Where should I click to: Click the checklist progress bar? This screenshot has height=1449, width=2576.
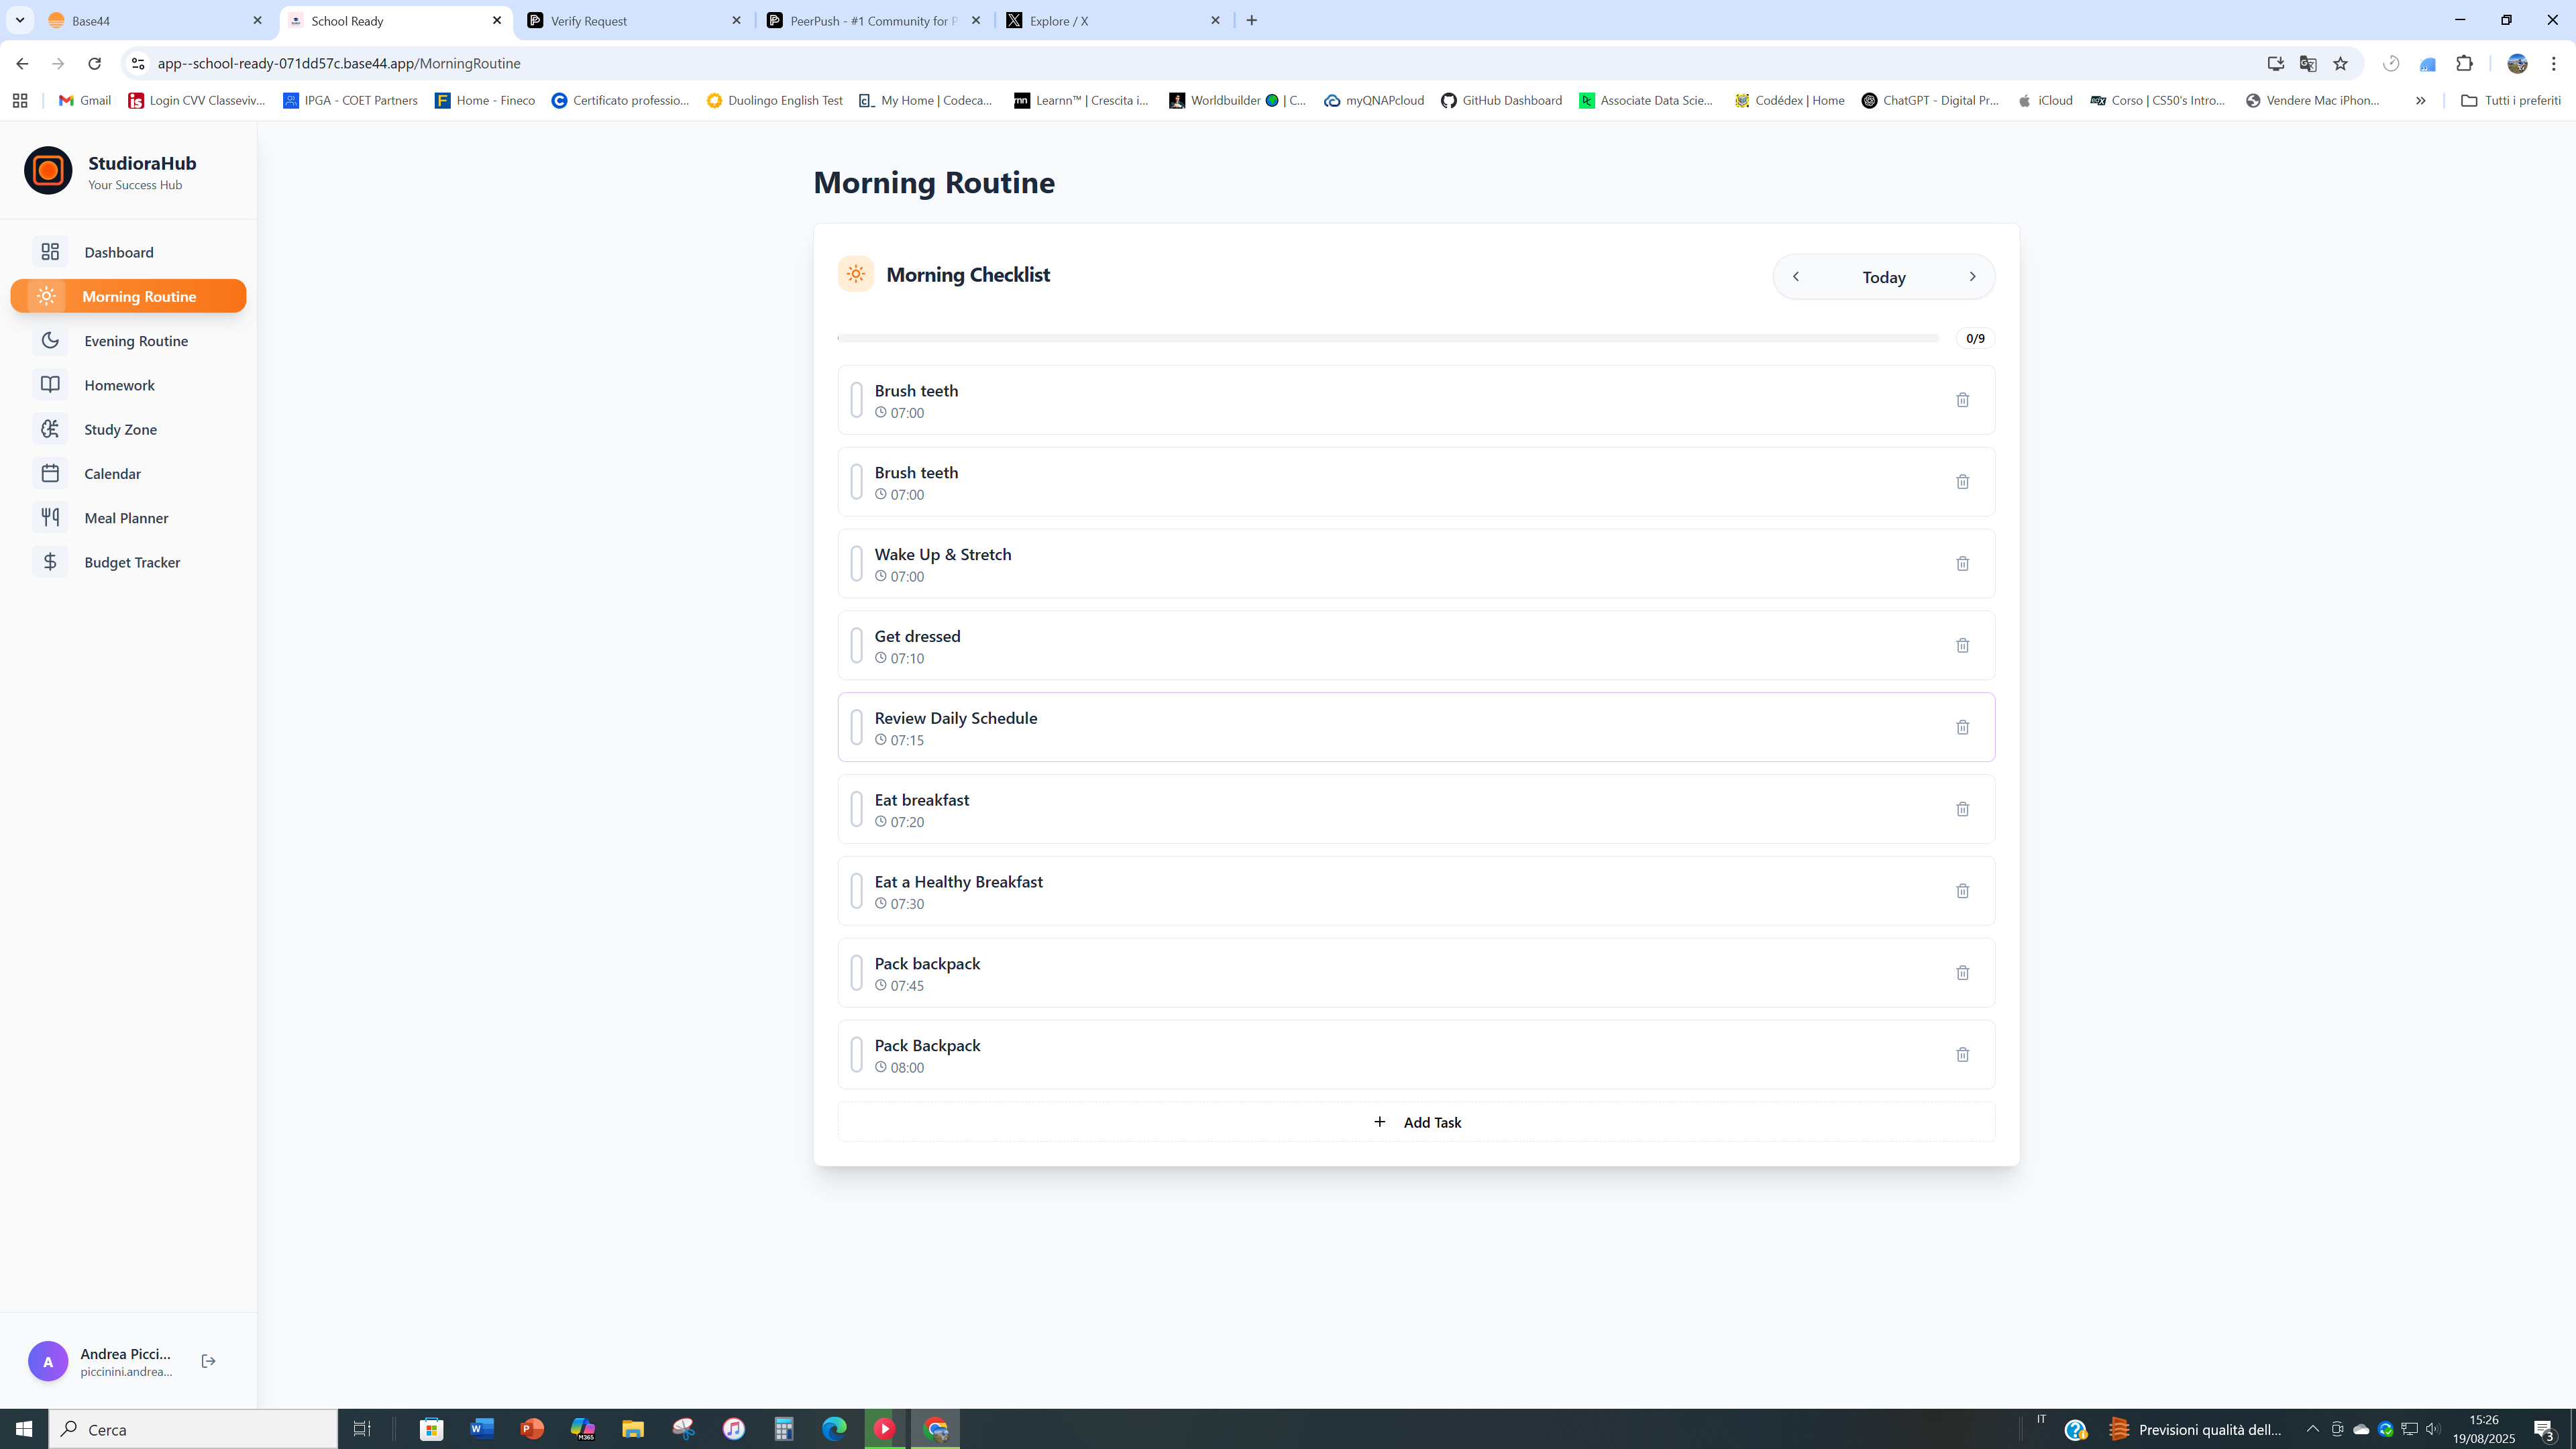(1388, 338)
